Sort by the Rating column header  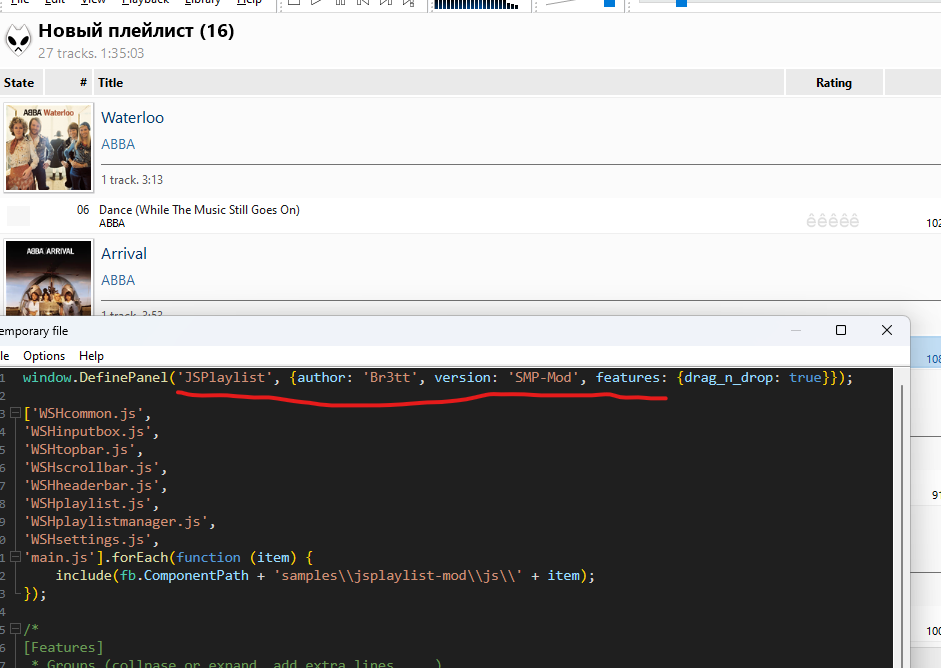click(833, 83)
